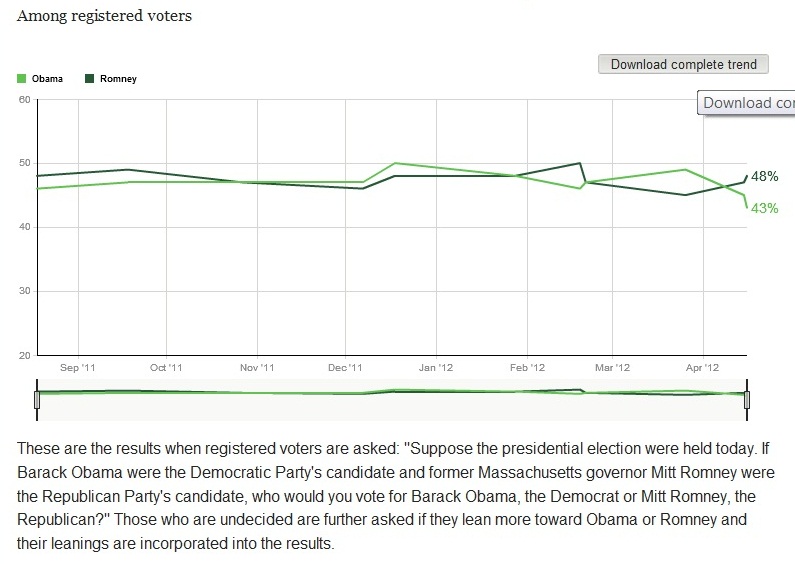Grab the left handle of the range slider
The width and height of the screenshot is (795, 564).
point(36,399)
